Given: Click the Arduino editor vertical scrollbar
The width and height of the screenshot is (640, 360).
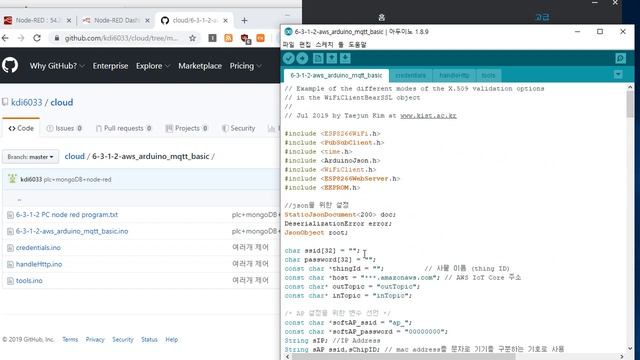Looking at the screenshot, I should click(x=630, y=104).
